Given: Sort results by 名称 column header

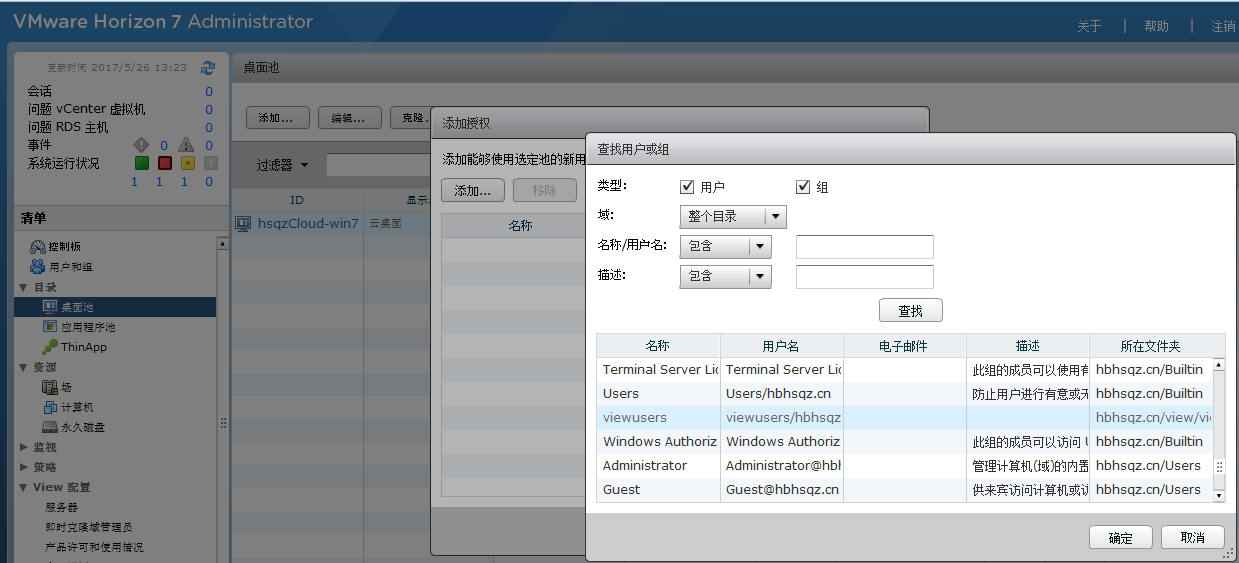Looking at the screenshot, I should click(x=658, y=346).
